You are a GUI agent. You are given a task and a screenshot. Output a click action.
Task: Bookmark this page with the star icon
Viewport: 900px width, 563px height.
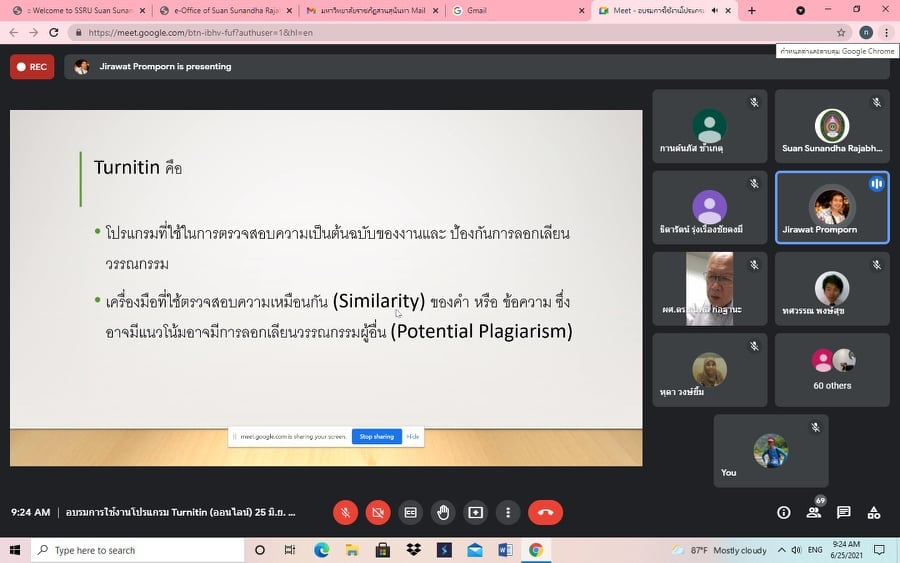(841, 32)
